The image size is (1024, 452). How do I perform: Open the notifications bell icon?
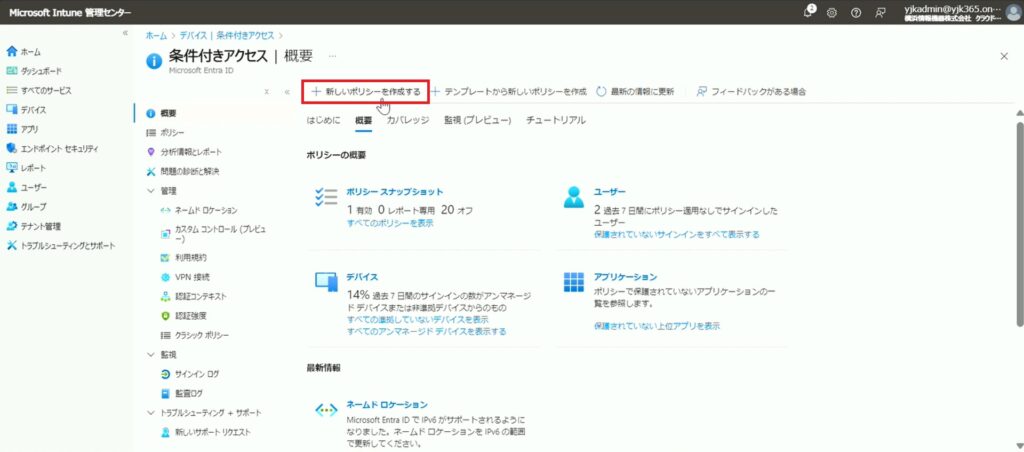810,12
